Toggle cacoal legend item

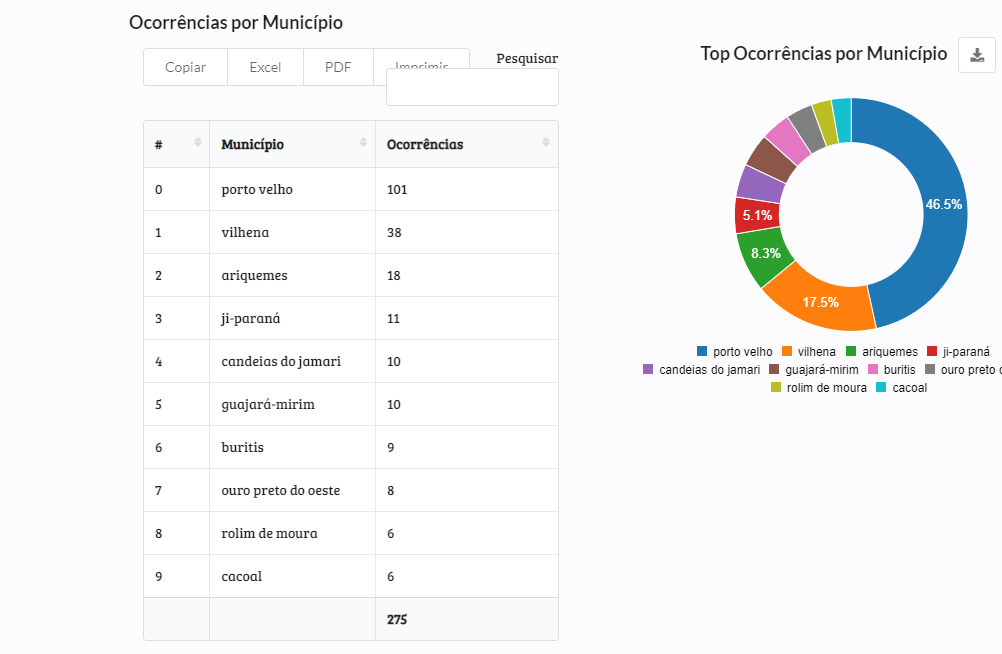tap(901, 388)
